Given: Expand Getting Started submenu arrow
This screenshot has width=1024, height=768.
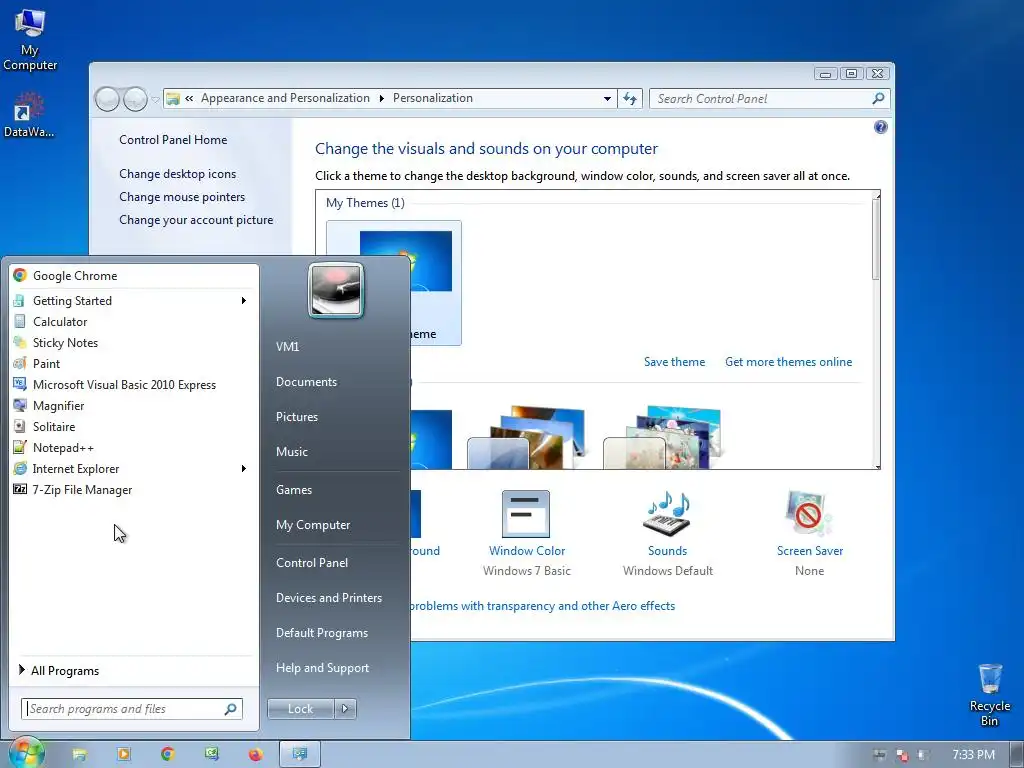Looking at the screenshot, I should tap(244, 300).
